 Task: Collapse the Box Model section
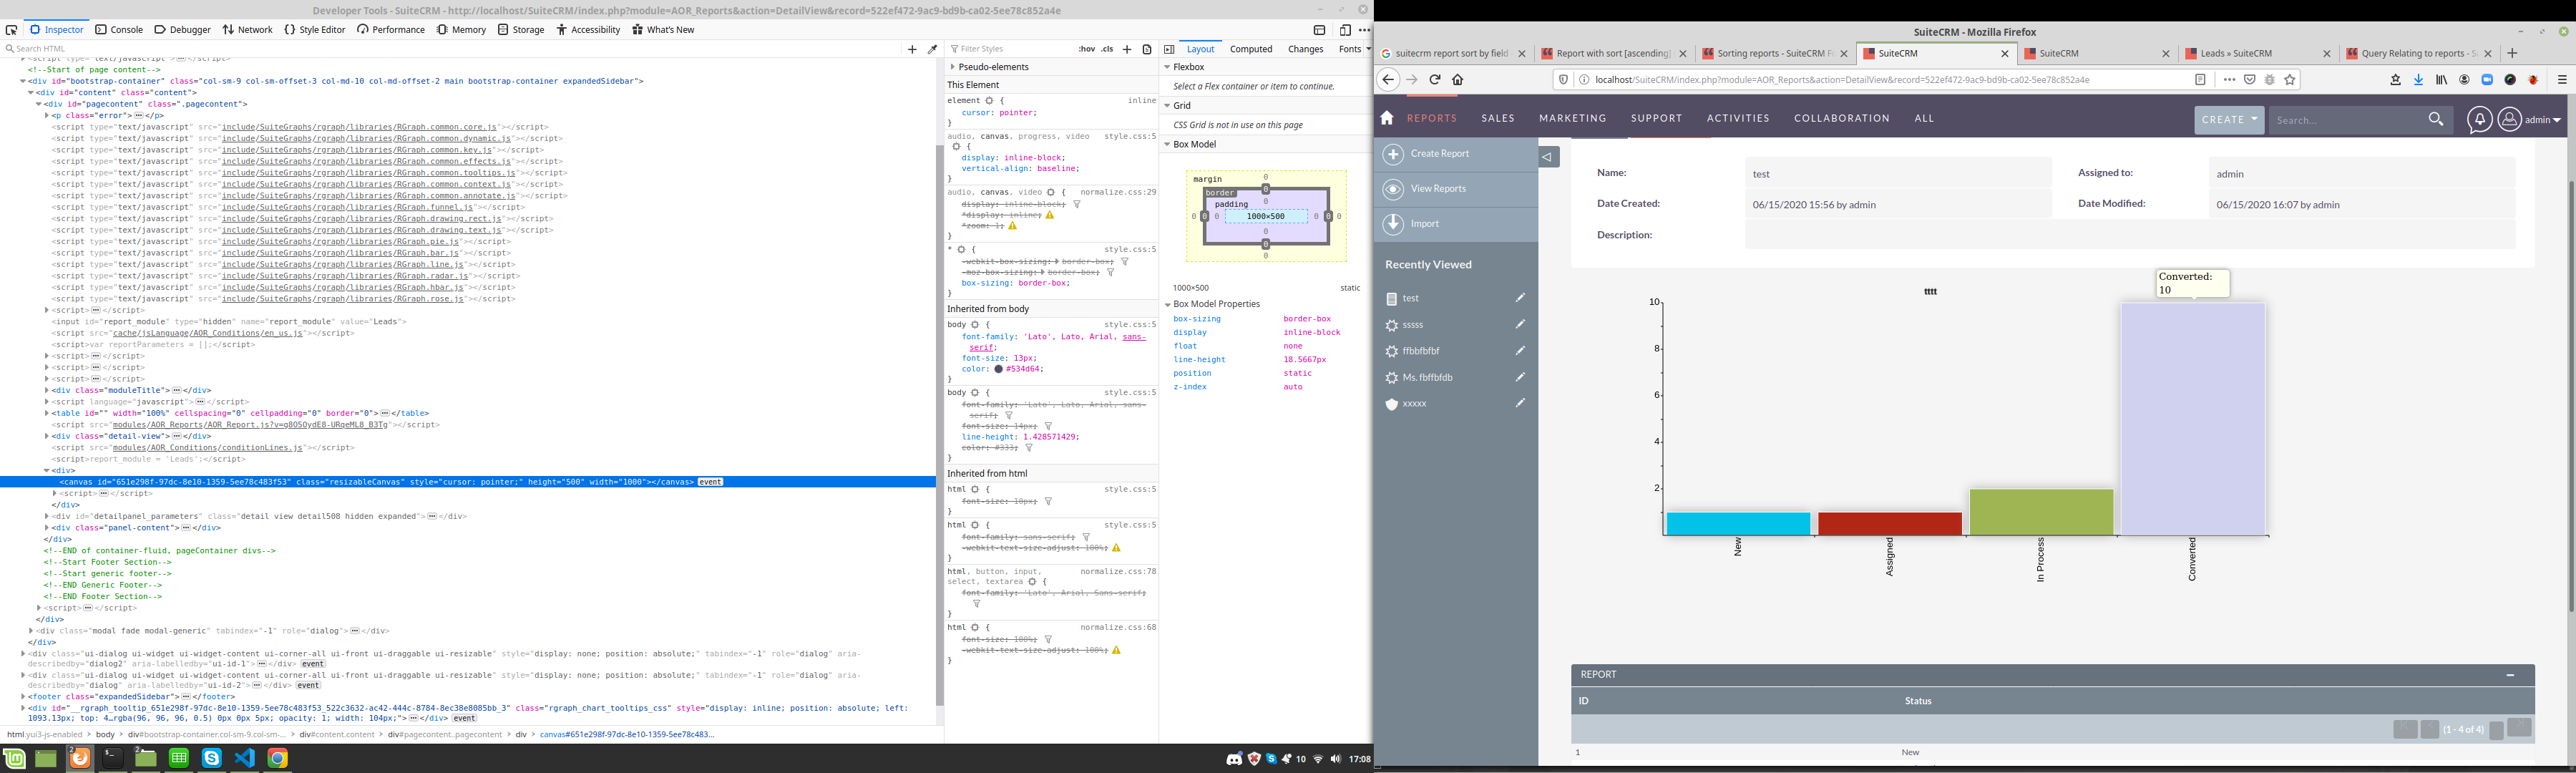click(x=1167, y=144)
